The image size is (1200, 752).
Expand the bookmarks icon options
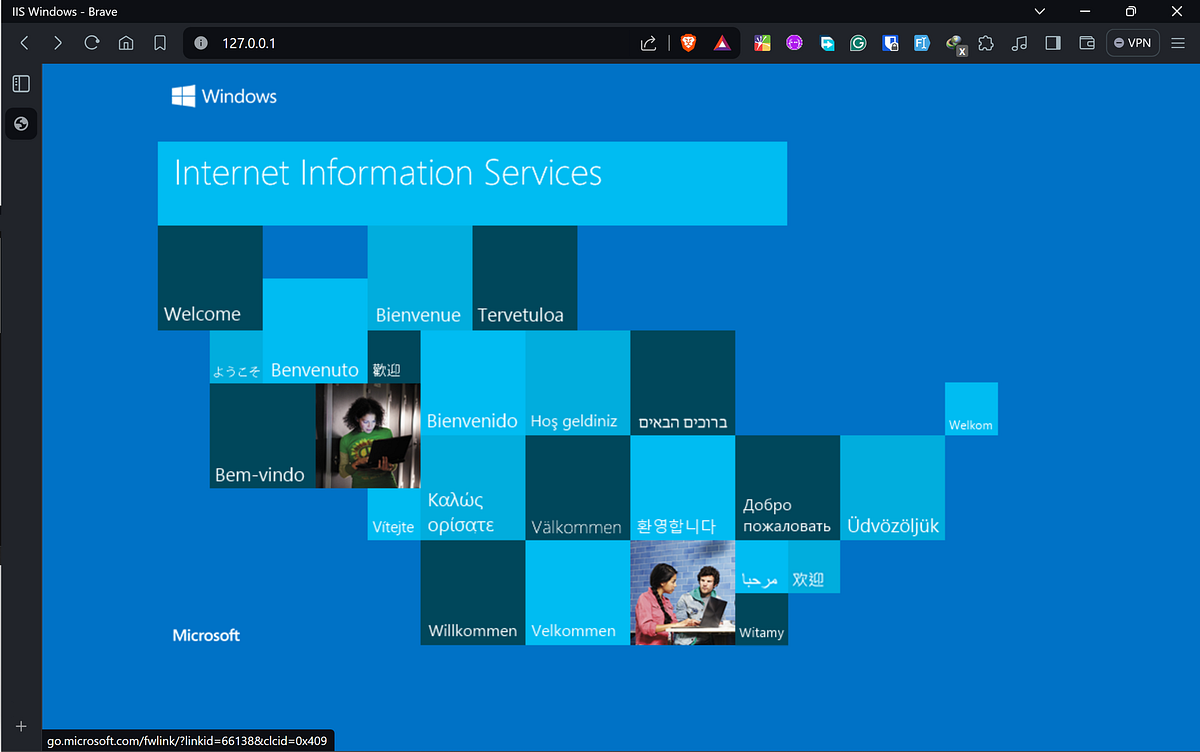tap(160, 43)
